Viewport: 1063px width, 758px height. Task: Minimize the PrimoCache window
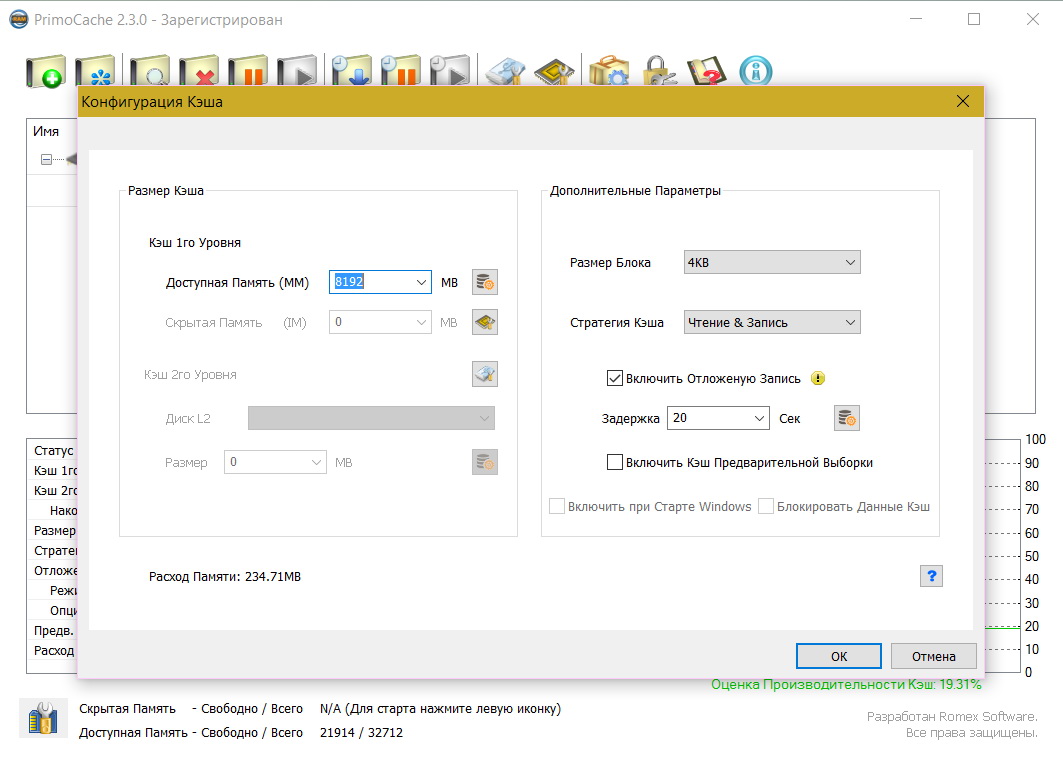[916, 19]
